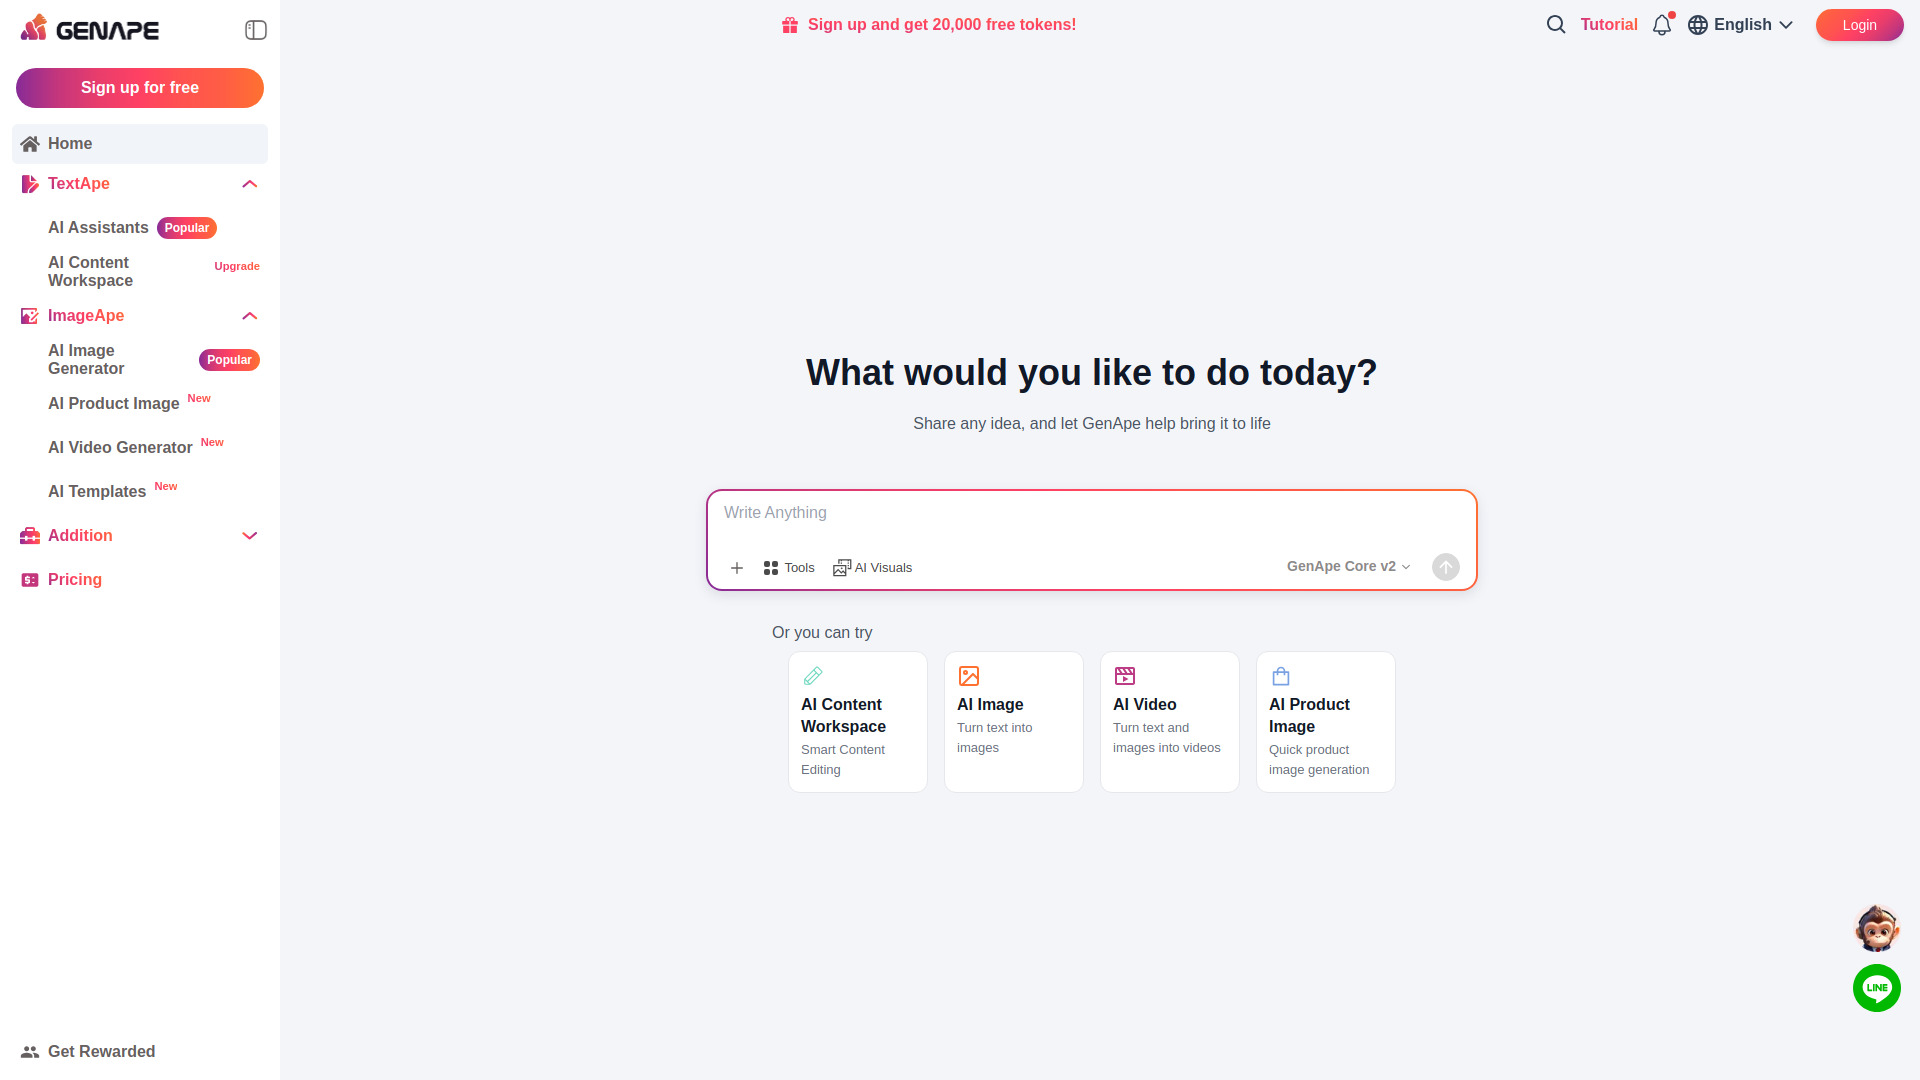Open the English language dropdown
The image size is (1920, 1080).
(x=1741, y=25)
